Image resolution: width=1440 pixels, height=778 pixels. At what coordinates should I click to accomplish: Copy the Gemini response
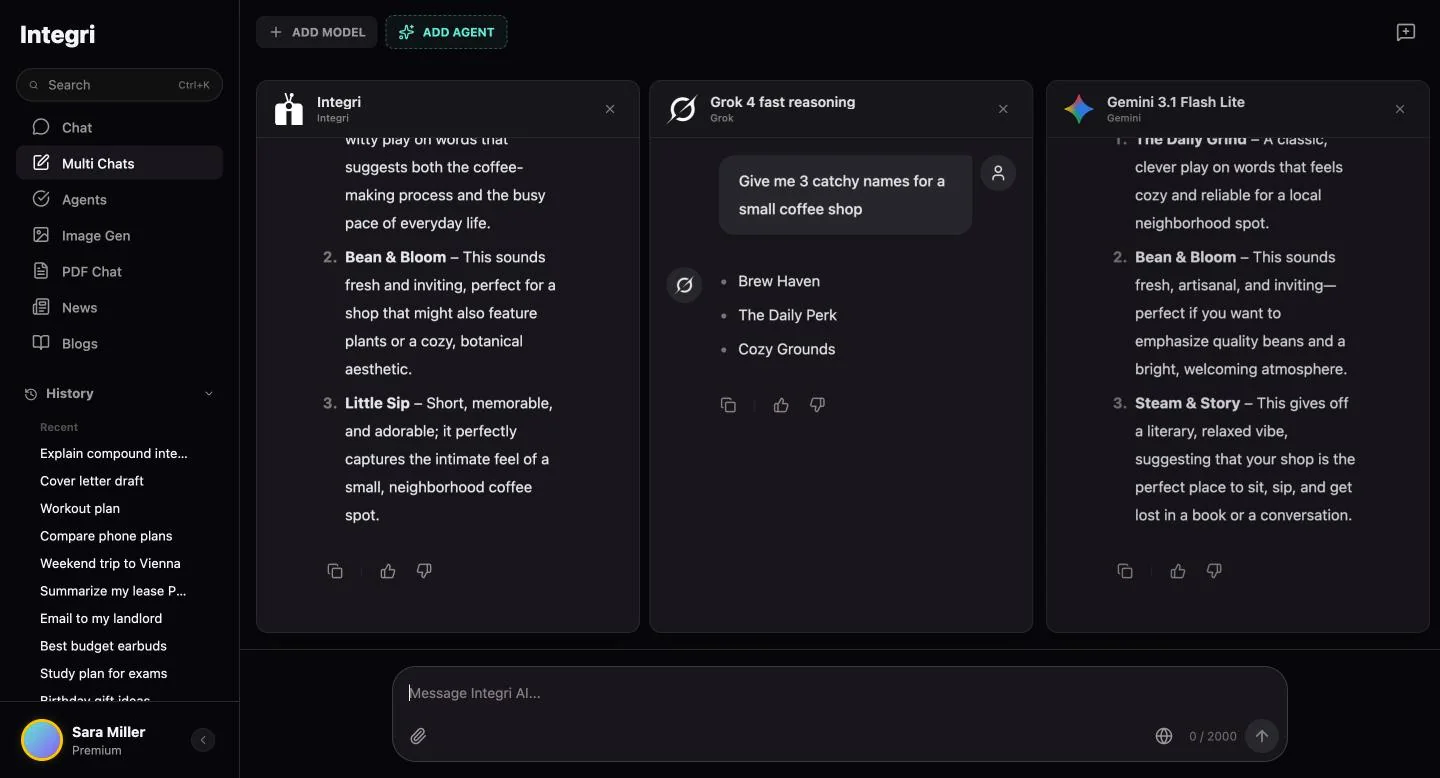pyautogui.click(x=1125, y=571)
